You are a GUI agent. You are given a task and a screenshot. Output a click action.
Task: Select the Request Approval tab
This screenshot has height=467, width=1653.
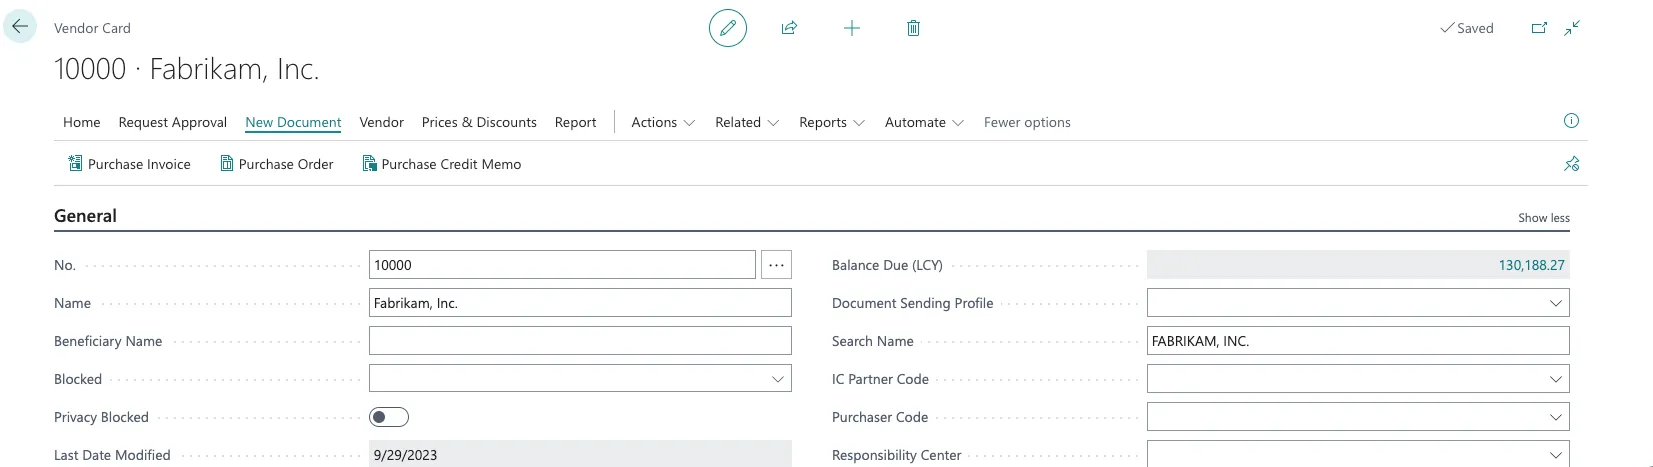(173, 122)
